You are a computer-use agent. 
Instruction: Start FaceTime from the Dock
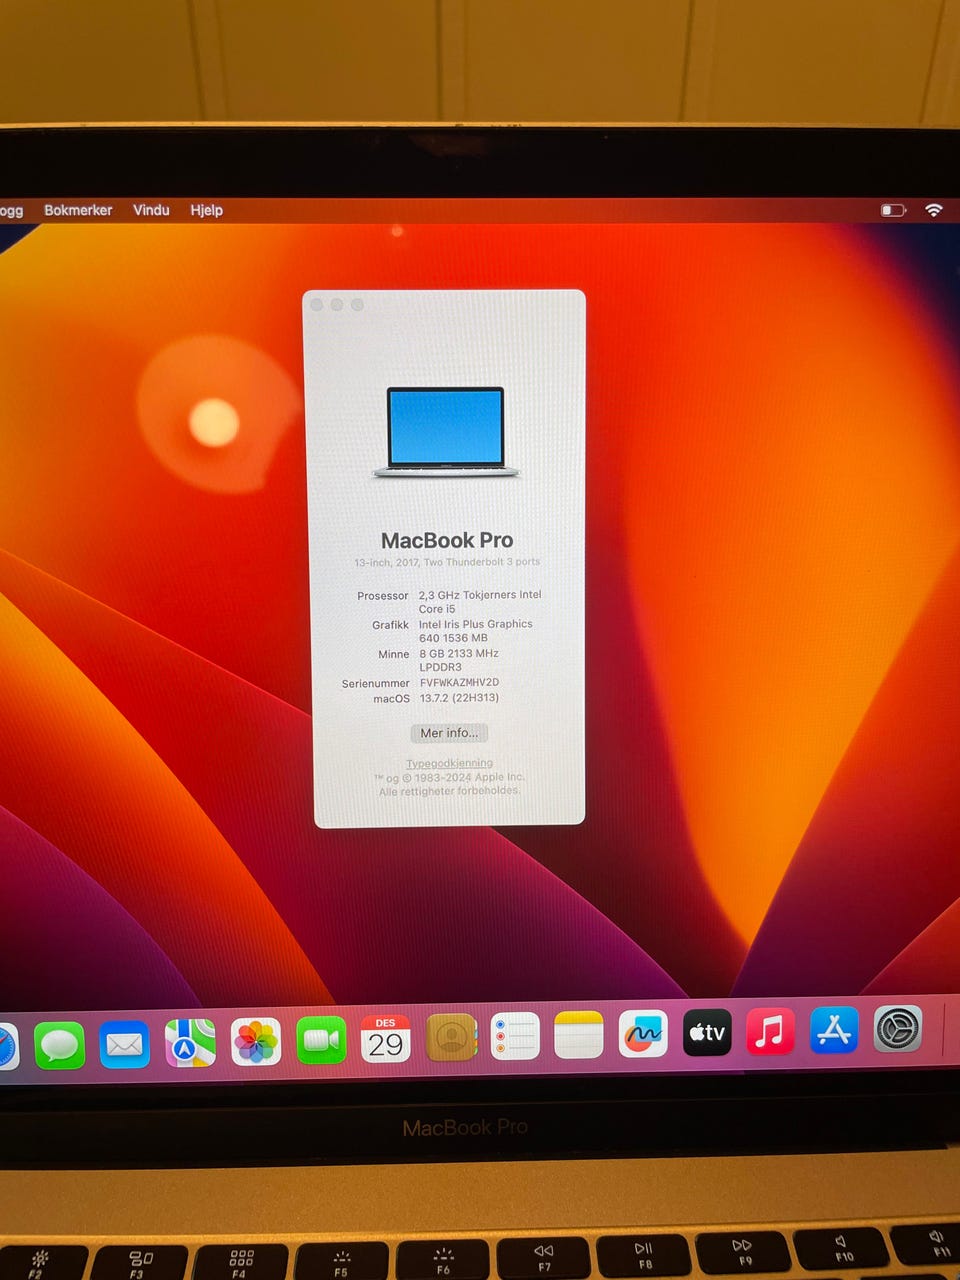coord(321,1041)
